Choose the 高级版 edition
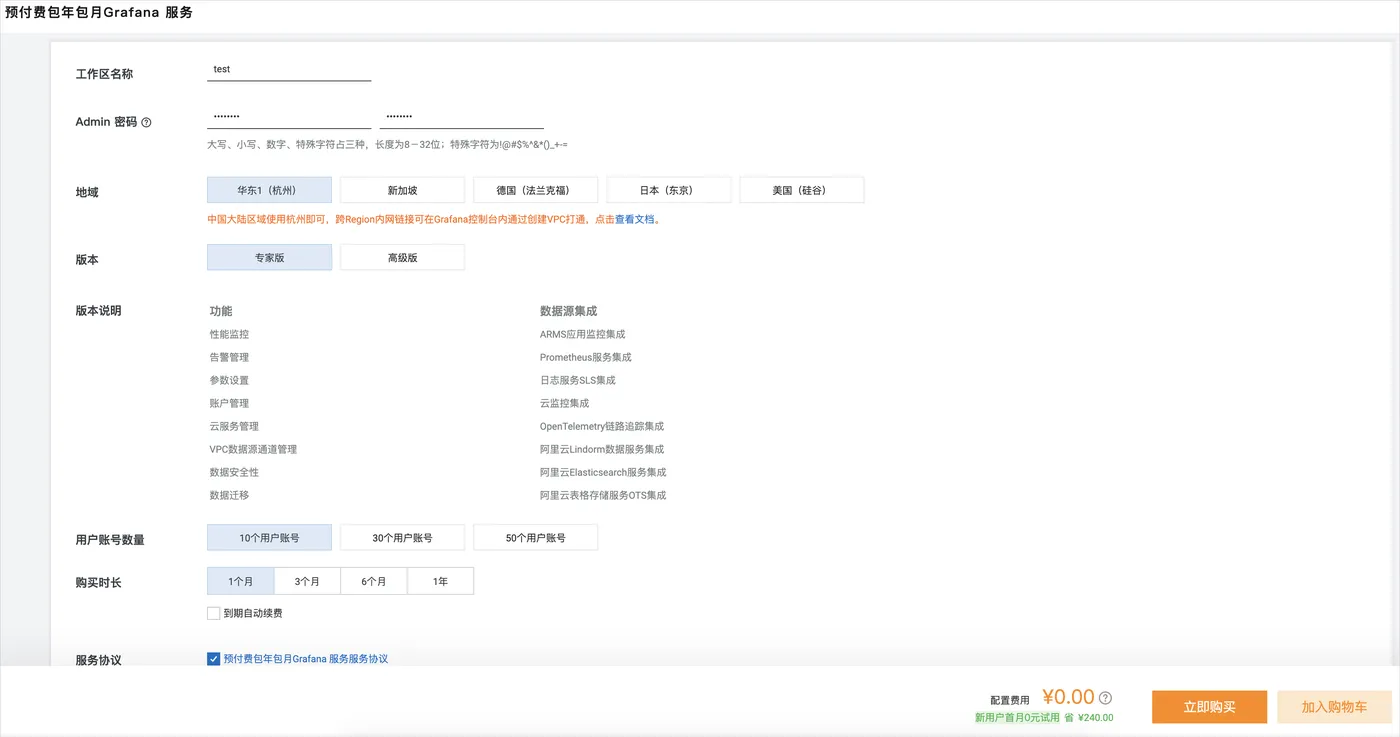Screen dimensions: 1400x737 (402, 257)
